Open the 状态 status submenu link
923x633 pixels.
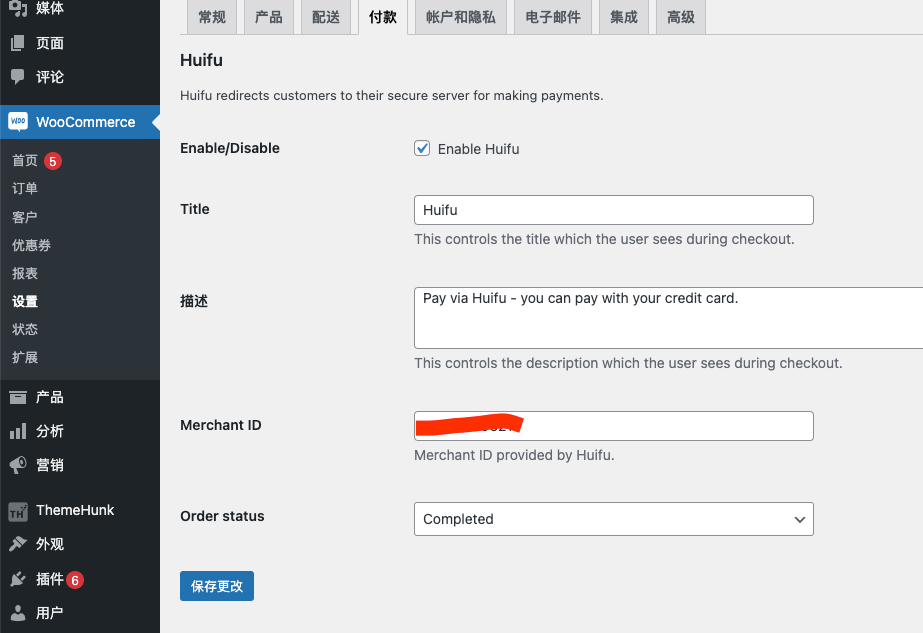pyautogui.click(x=25, y=329)
